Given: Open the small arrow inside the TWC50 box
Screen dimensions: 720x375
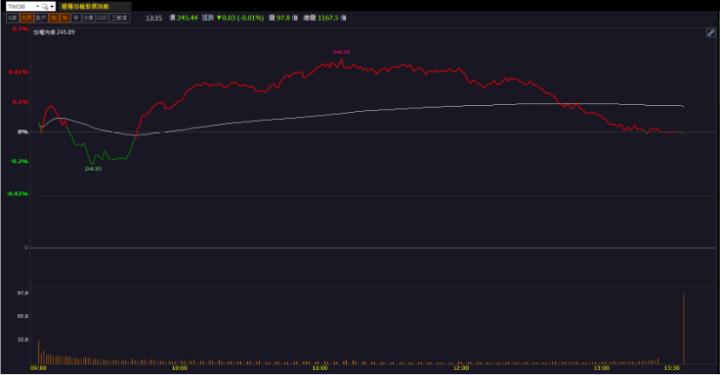Looking at the screenshot, I should coord(38,6).
